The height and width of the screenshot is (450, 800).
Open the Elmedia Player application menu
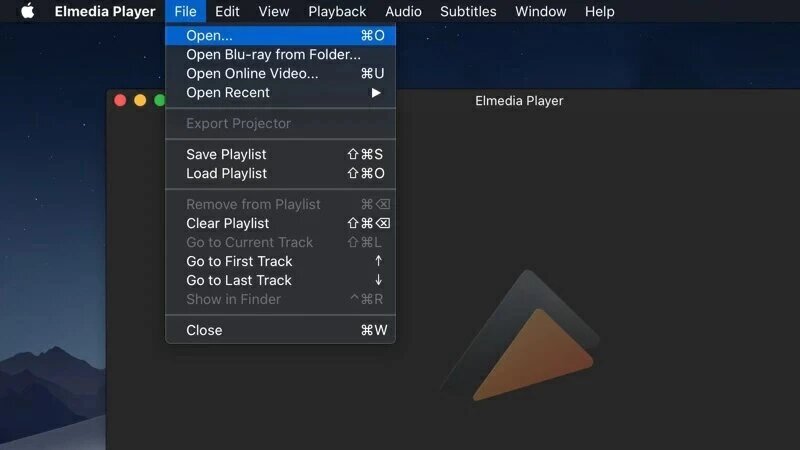point(105,11)
